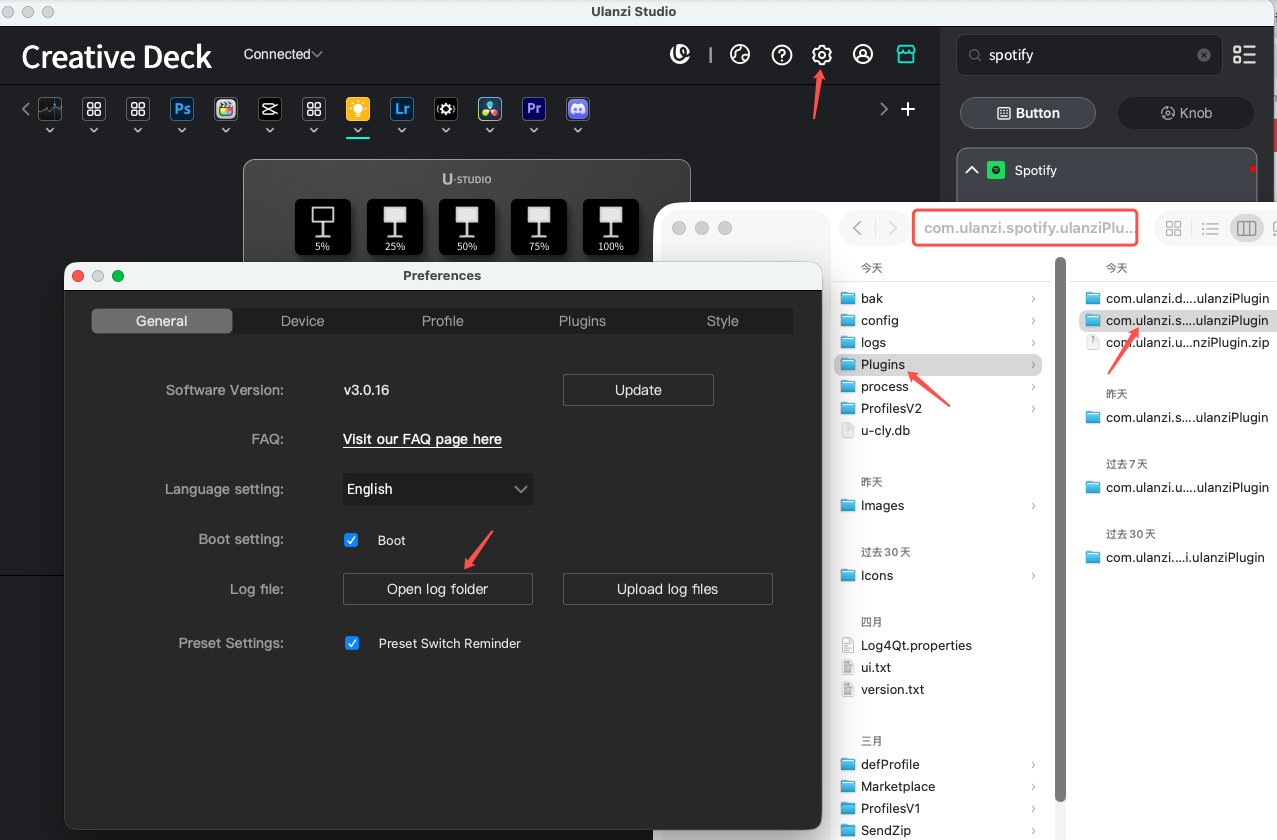The height and width of the screenshot is (840, 1277).
Task: Select the Final Cut Pro profile icon
Action: point(226,109)
